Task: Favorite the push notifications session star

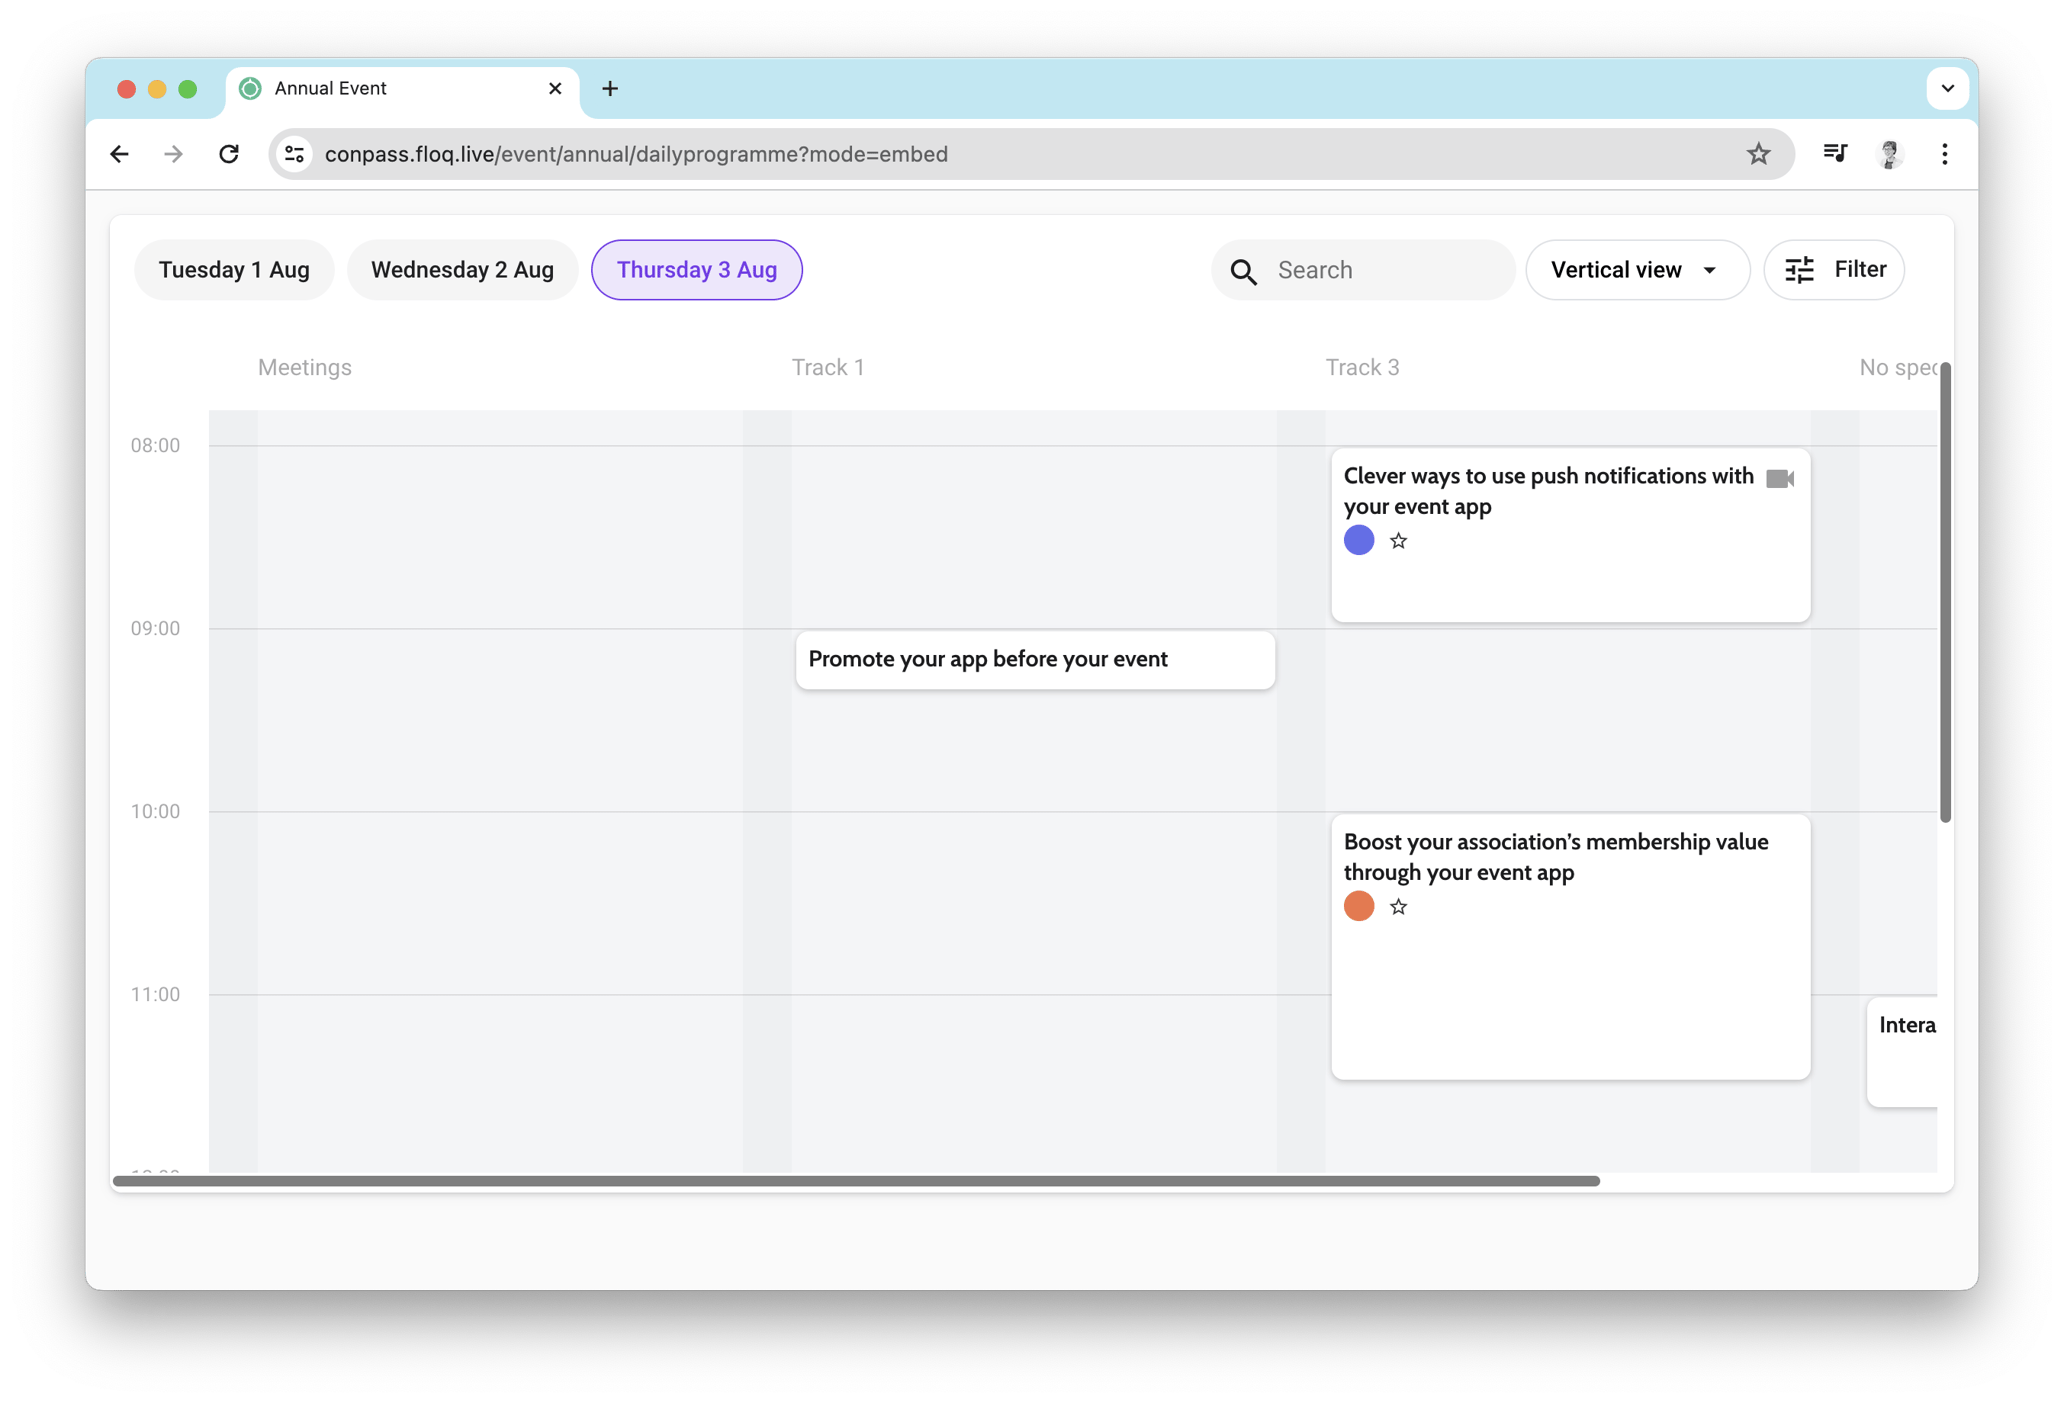Action: click(x=1398, y=541)
